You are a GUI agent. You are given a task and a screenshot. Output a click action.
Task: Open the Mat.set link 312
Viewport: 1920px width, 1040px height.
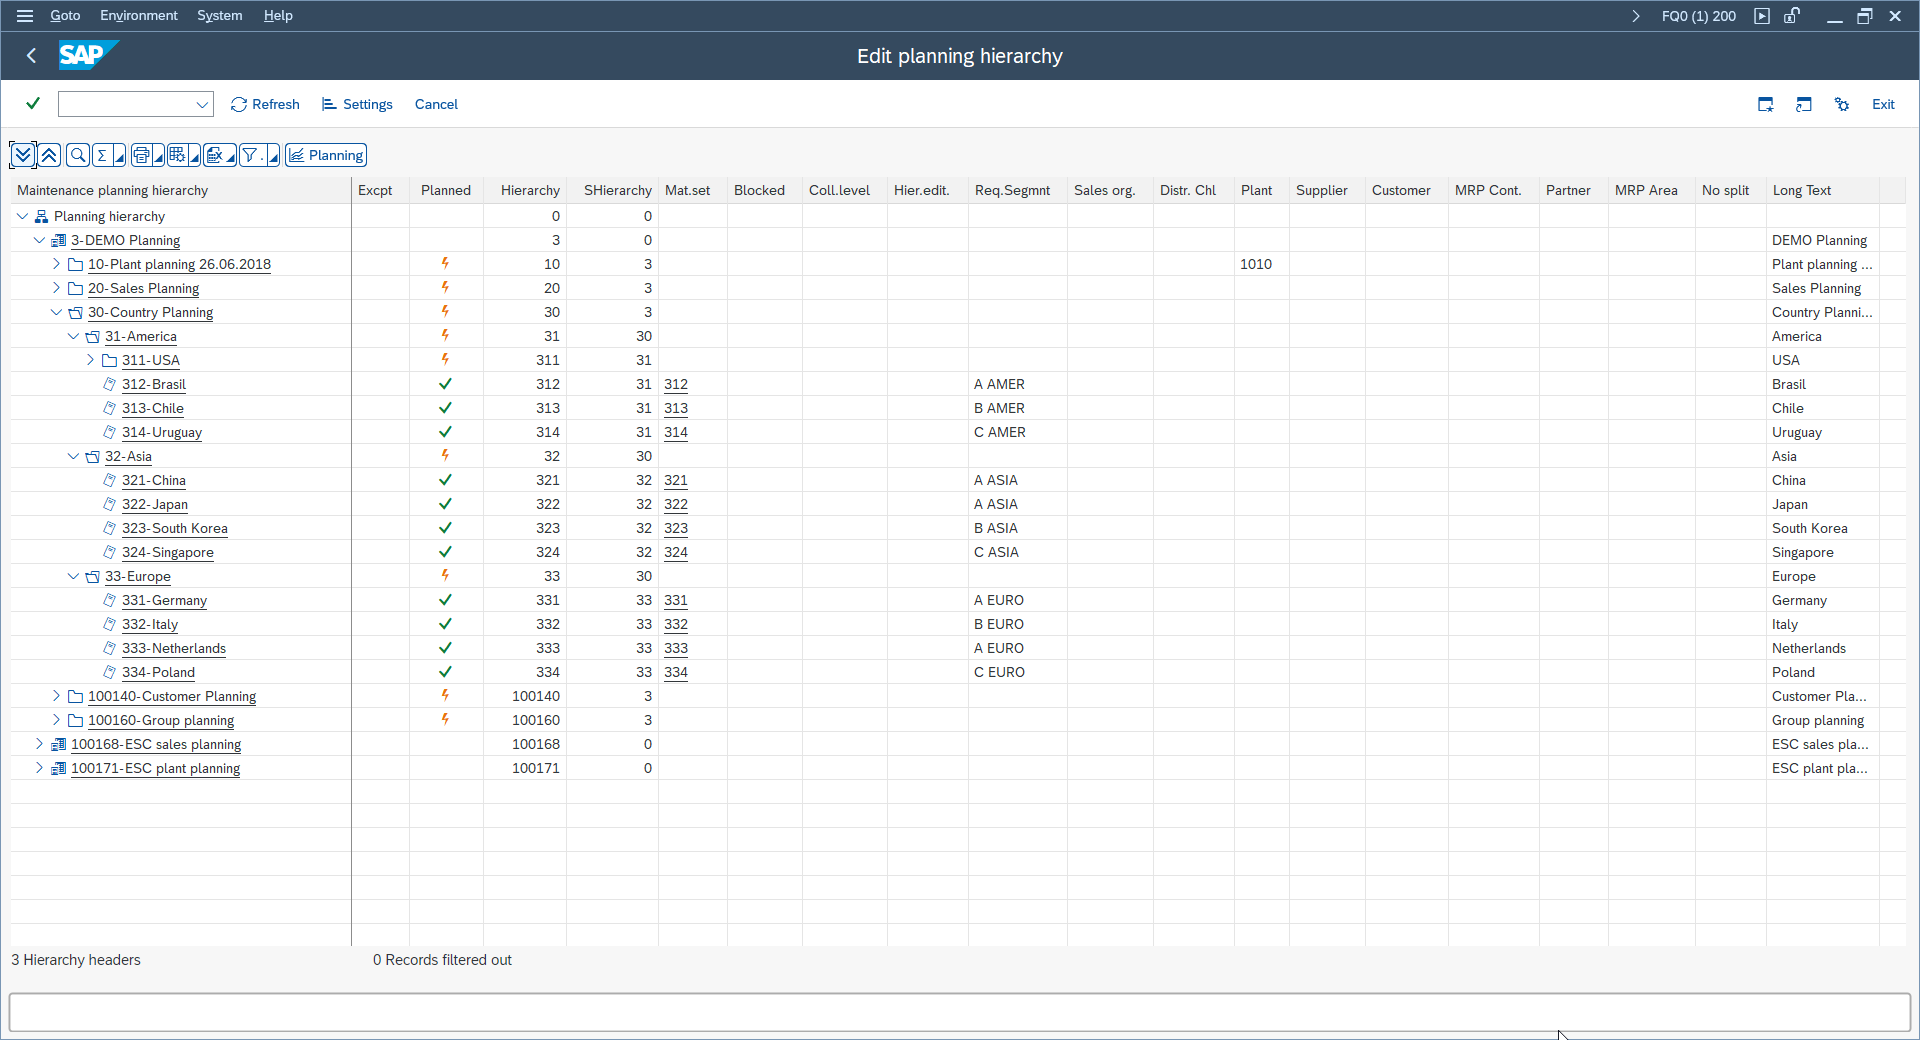point(676,384)
